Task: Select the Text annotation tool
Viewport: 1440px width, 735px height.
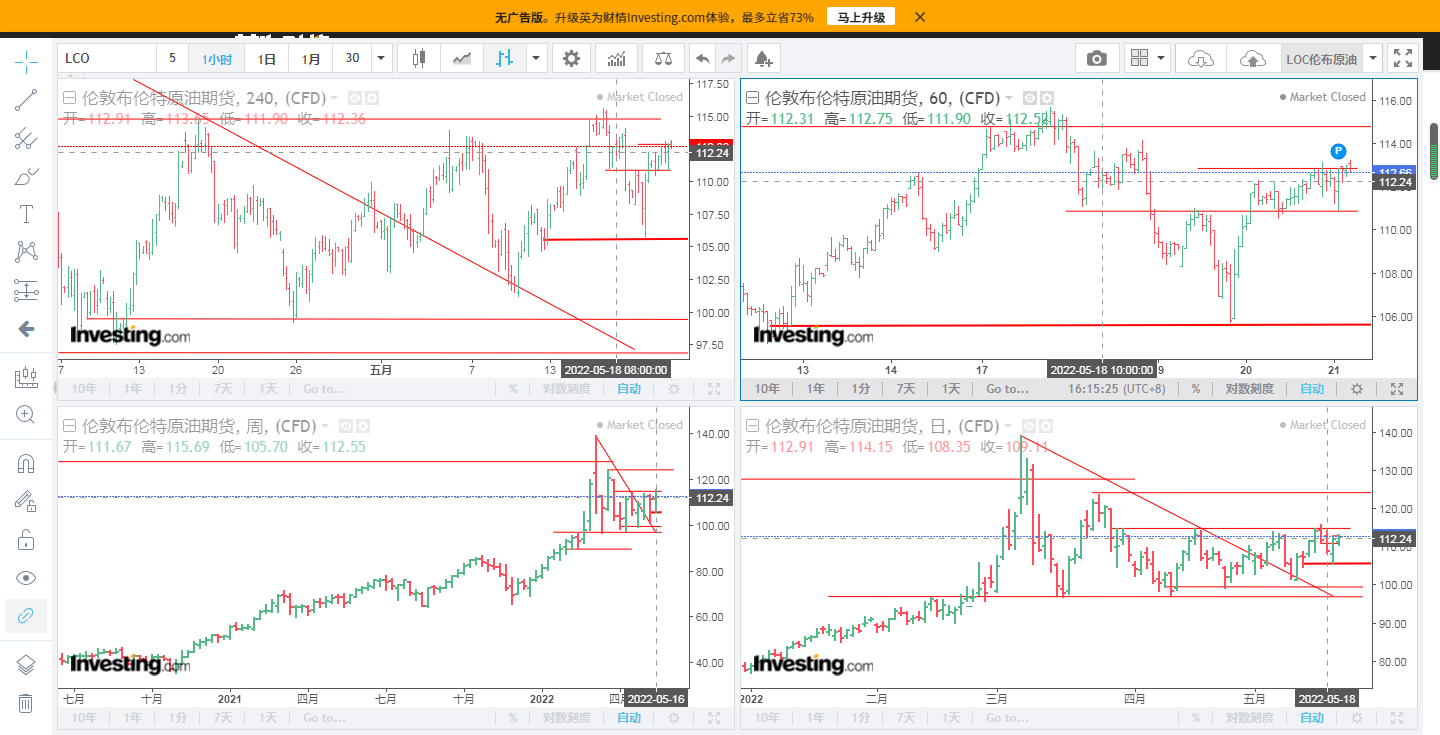Action: [26, 214]
